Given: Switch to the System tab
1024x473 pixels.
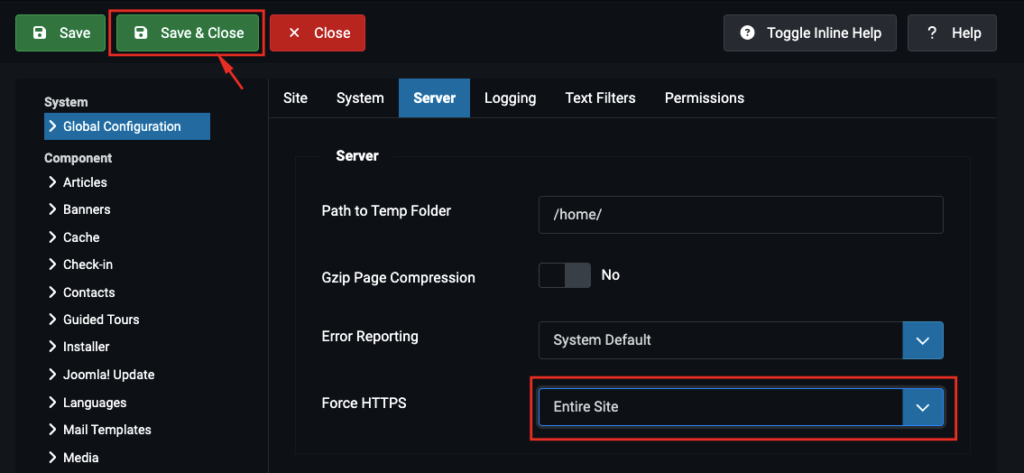Looking at the screenshot, I should pyautogui.click(x=360, y=98).
